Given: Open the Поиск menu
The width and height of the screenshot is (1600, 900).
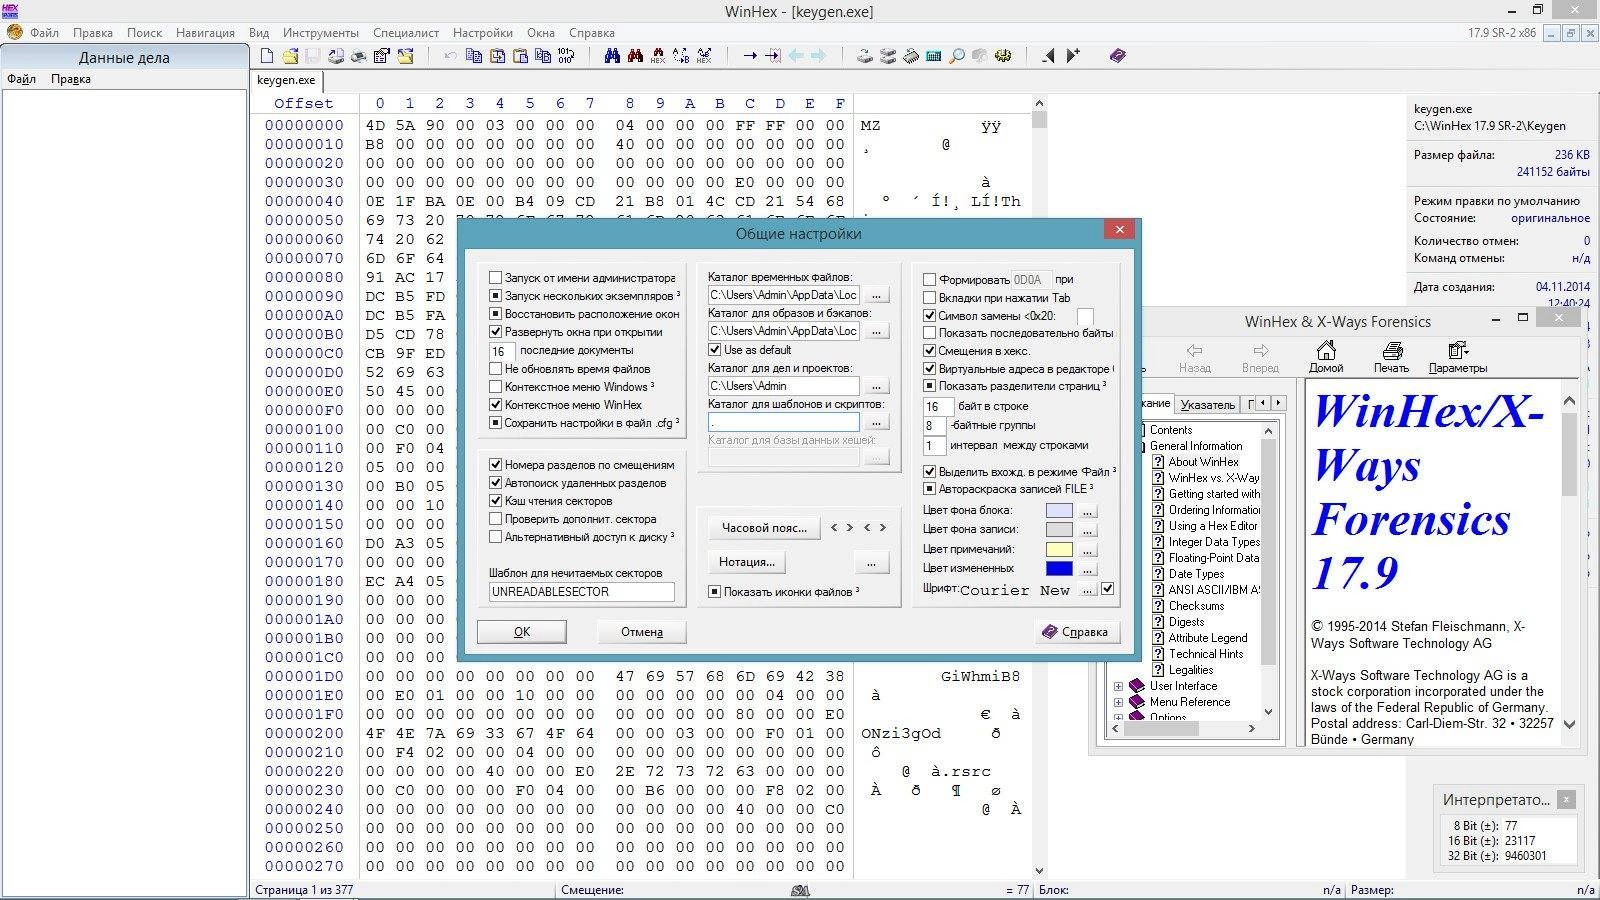Looking at the screenshot, I should 145,33.
